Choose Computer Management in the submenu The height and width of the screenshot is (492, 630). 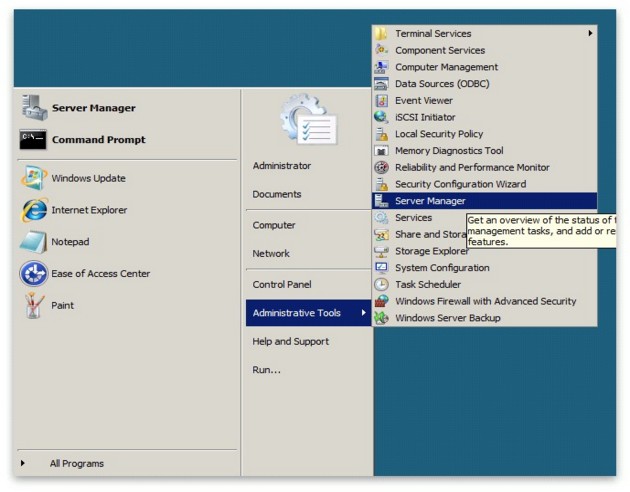485,67
